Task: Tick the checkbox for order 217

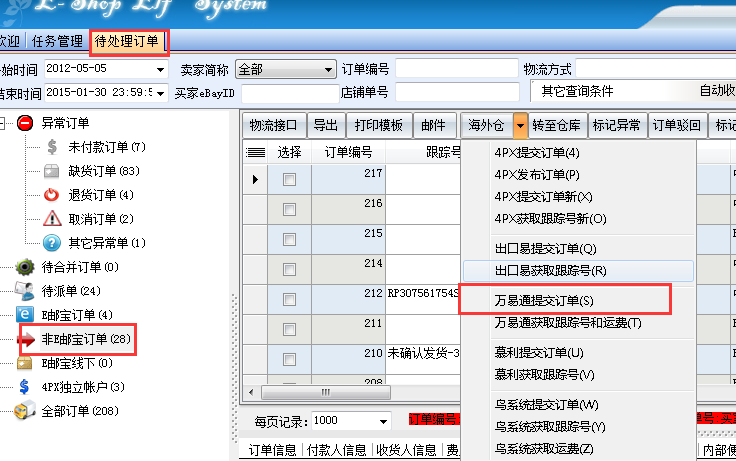Action: point(289,179)
